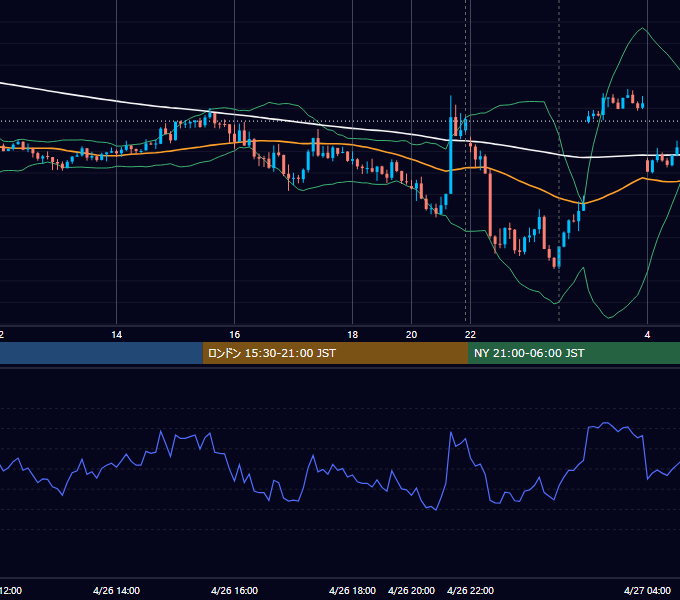680x600 pixels.
Task: Click the hour label 4 on price chart axis
Action: [647, 335]
